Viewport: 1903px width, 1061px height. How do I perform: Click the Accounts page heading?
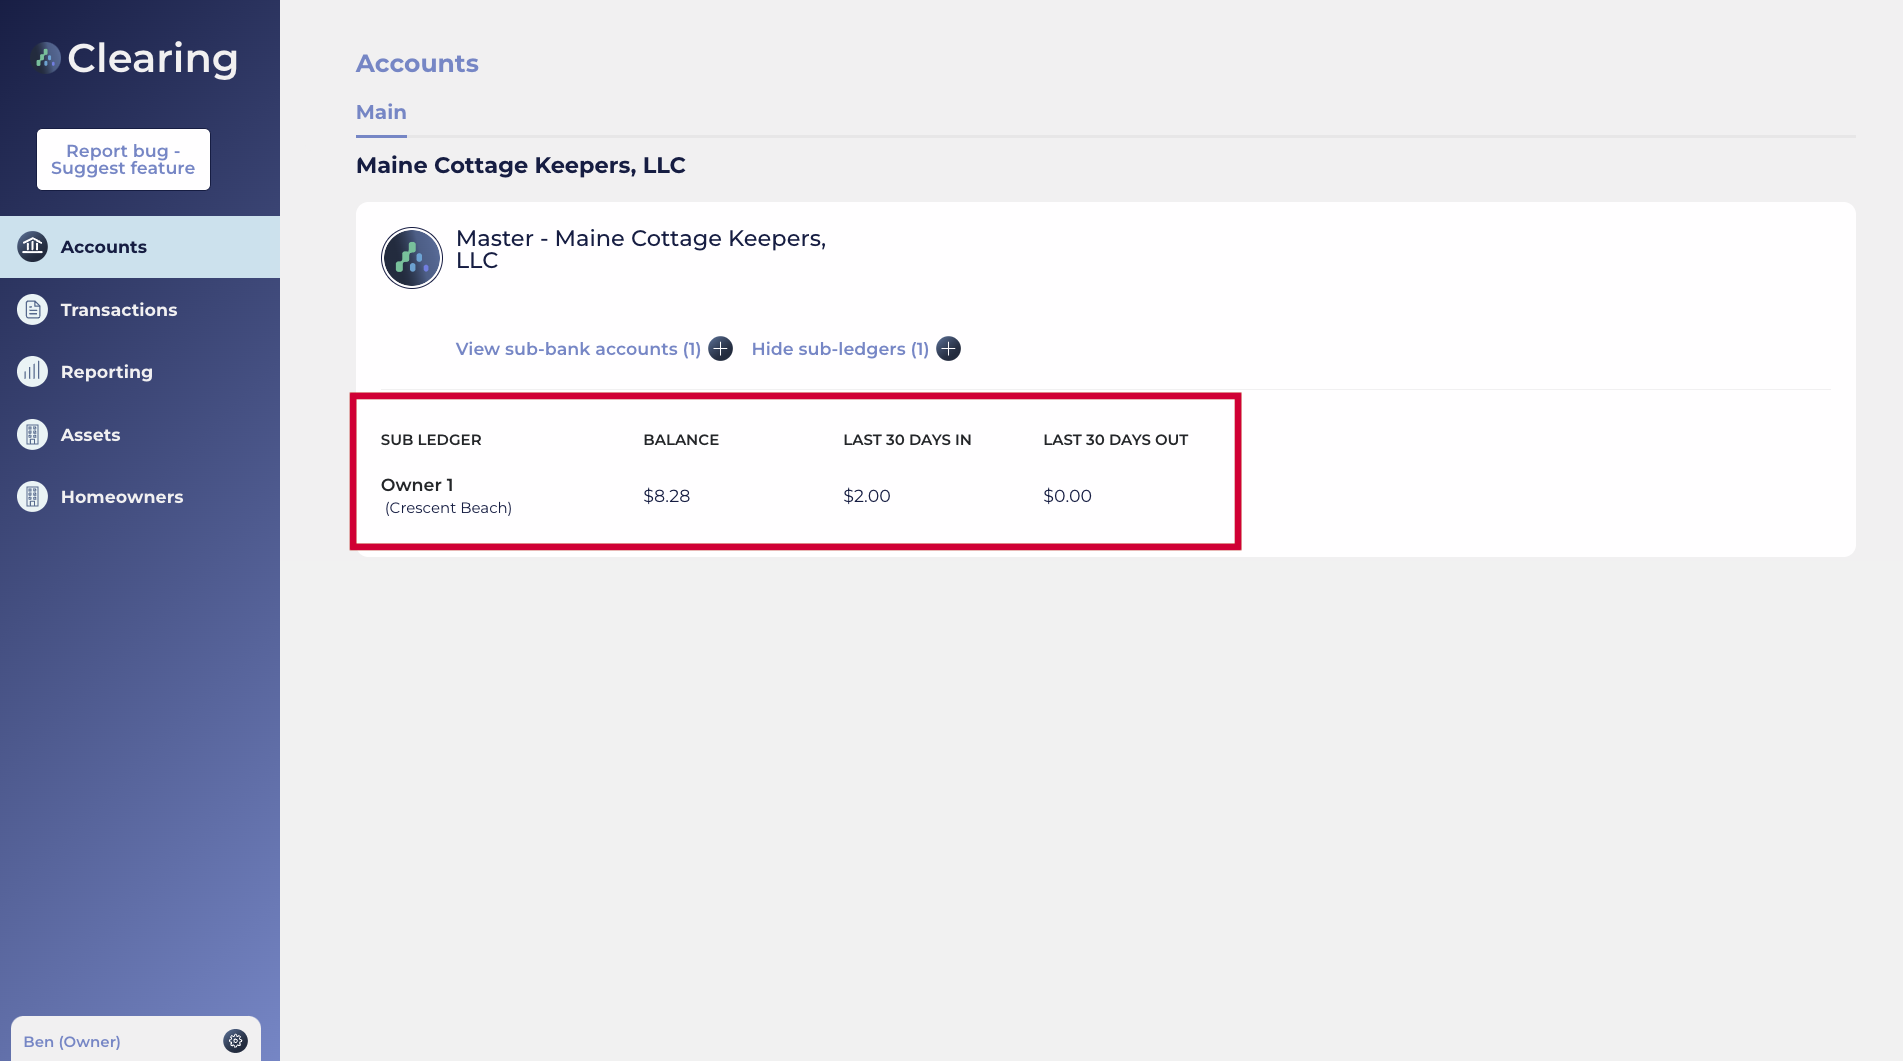pos(417,63)
